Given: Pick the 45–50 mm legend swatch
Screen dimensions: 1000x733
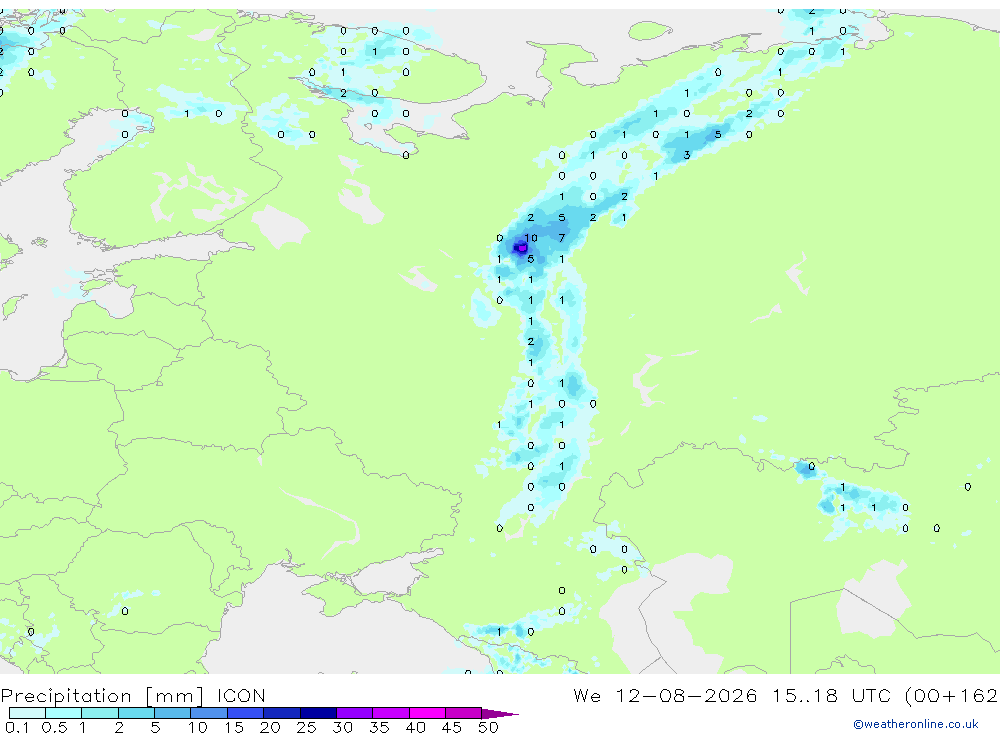Looking at the screenshot, I should 464,713.
